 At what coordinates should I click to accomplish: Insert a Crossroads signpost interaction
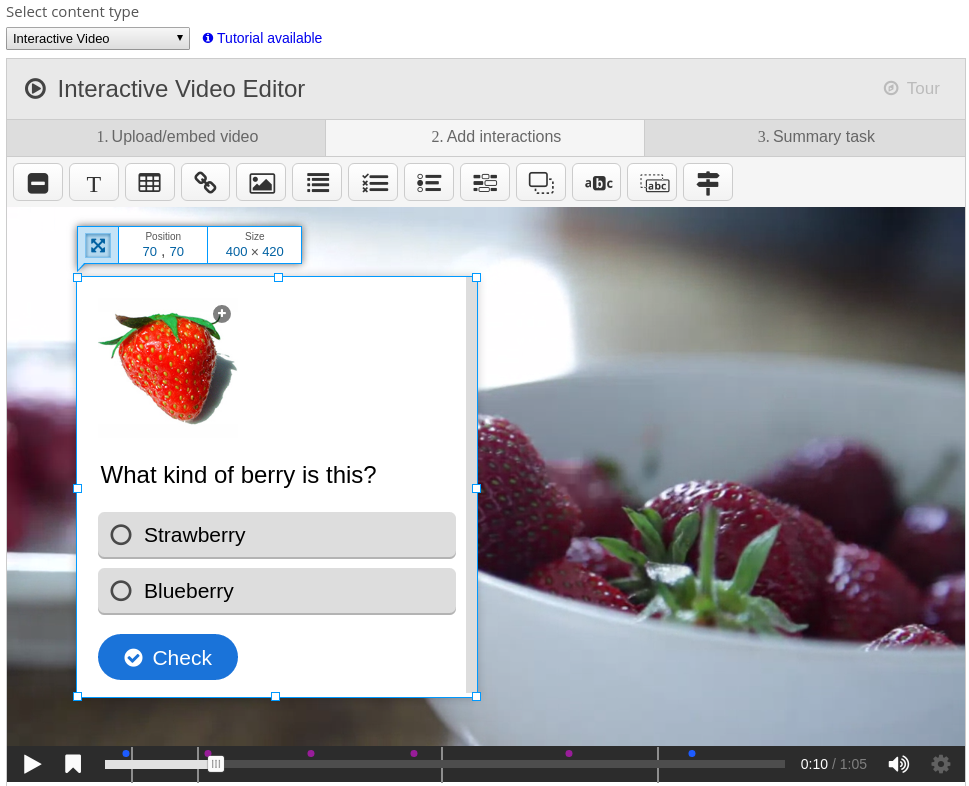point(708,183)
